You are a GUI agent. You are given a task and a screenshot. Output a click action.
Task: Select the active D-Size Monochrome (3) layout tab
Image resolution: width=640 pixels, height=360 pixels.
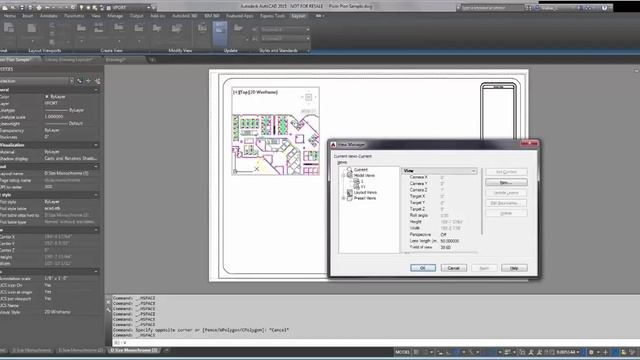pos(134,350)
